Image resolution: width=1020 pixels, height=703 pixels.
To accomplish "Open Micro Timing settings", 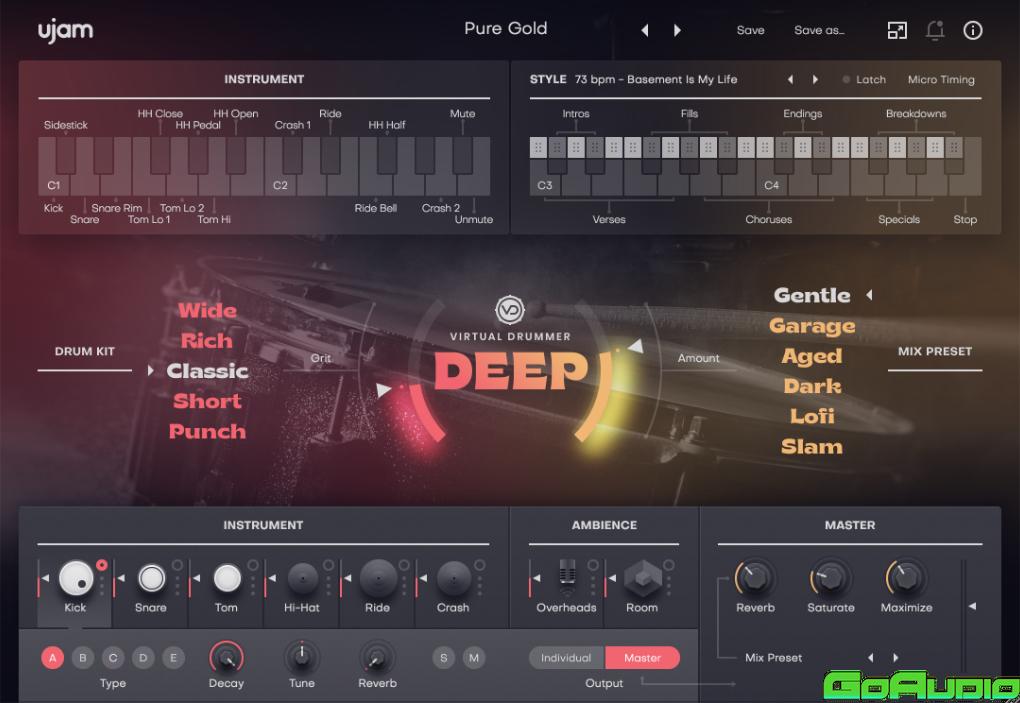I will 941,79.
